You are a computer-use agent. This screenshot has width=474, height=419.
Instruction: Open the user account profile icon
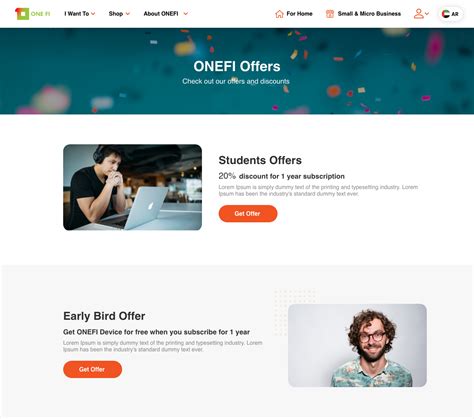419,14
